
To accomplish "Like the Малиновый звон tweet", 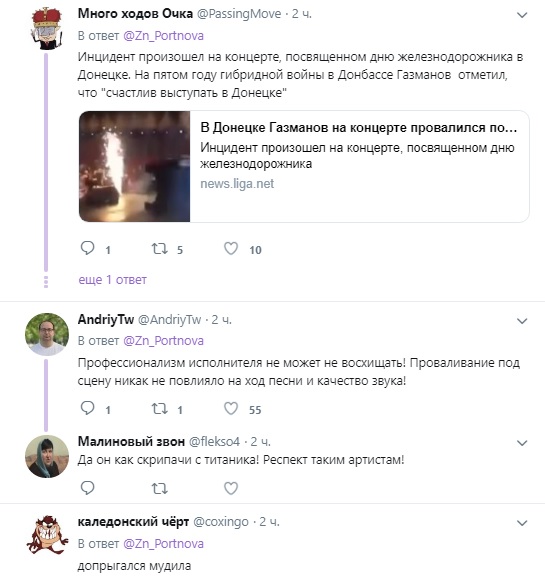I will pyautogui.click(x=231, y=488).
